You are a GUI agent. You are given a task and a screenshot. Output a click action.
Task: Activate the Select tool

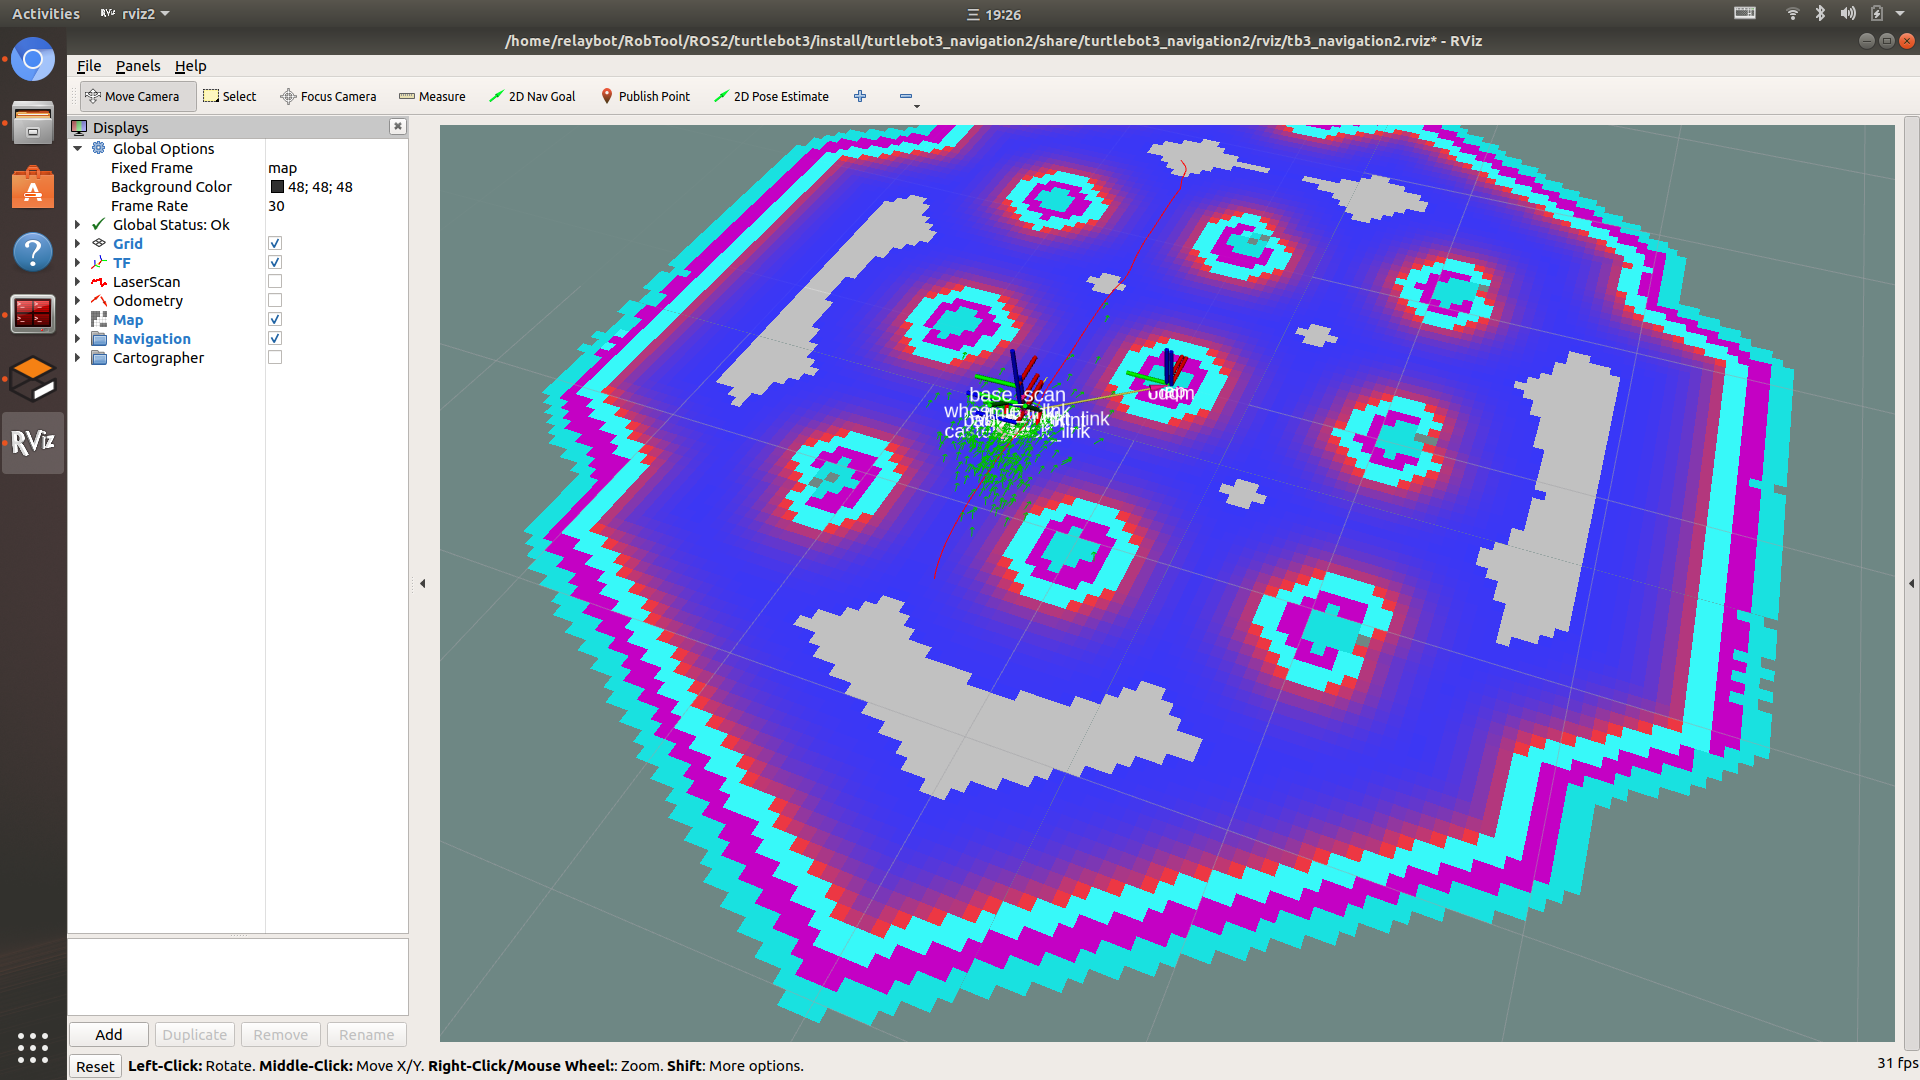click(x=230, y=96)
